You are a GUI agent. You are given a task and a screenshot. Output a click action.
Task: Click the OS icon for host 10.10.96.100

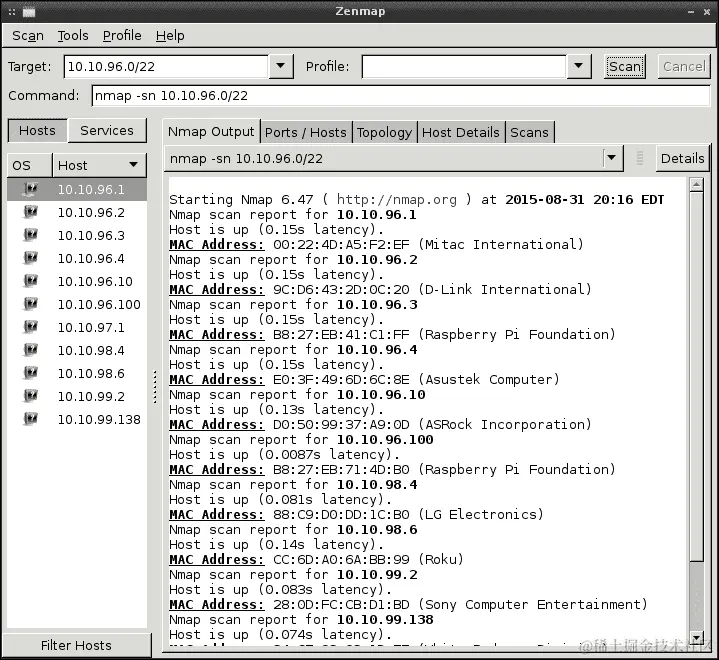[30, 304]
